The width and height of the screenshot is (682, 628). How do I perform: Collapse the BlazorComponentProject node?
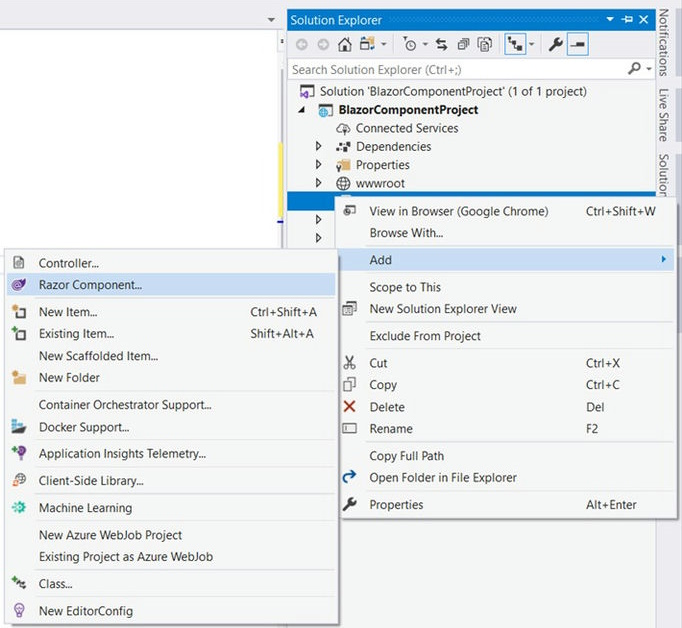[301, 110]
